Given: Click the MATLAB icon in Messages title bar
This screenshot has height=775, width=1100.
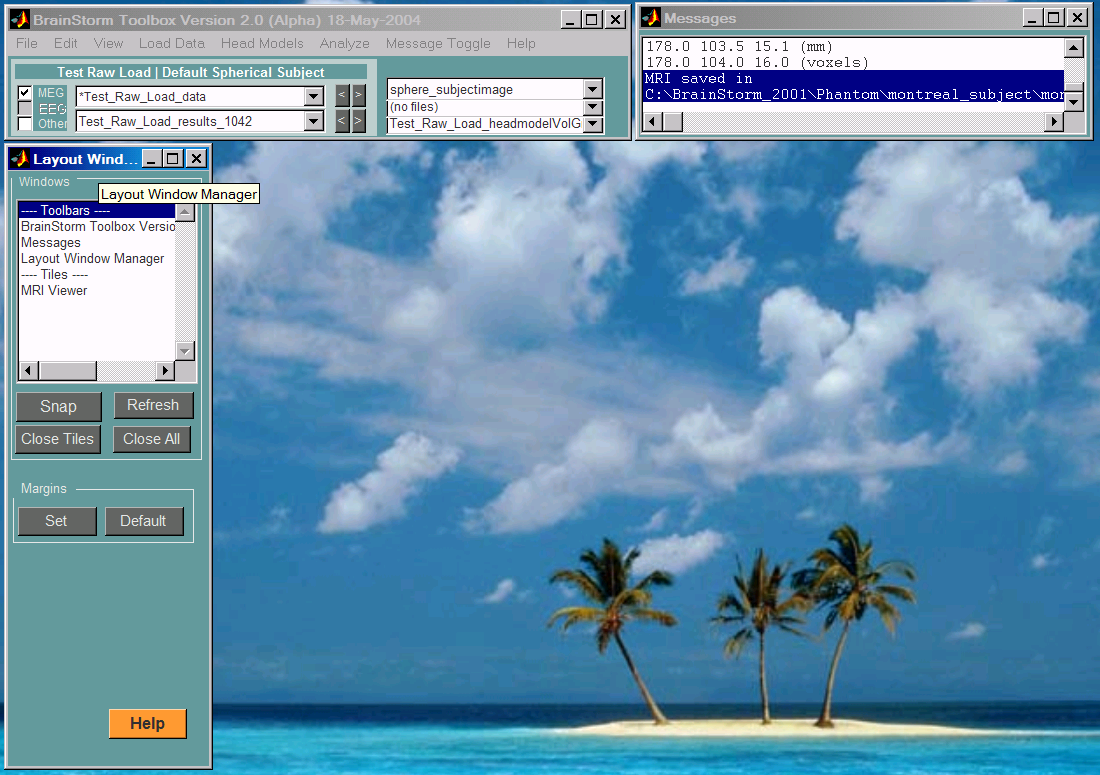Looking at the screenshot, I should tap(651, 18).
